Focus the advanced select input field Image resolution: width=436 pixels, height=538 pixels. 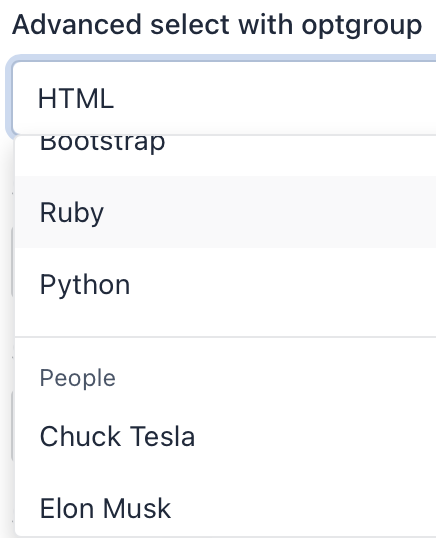coord(224,98)
